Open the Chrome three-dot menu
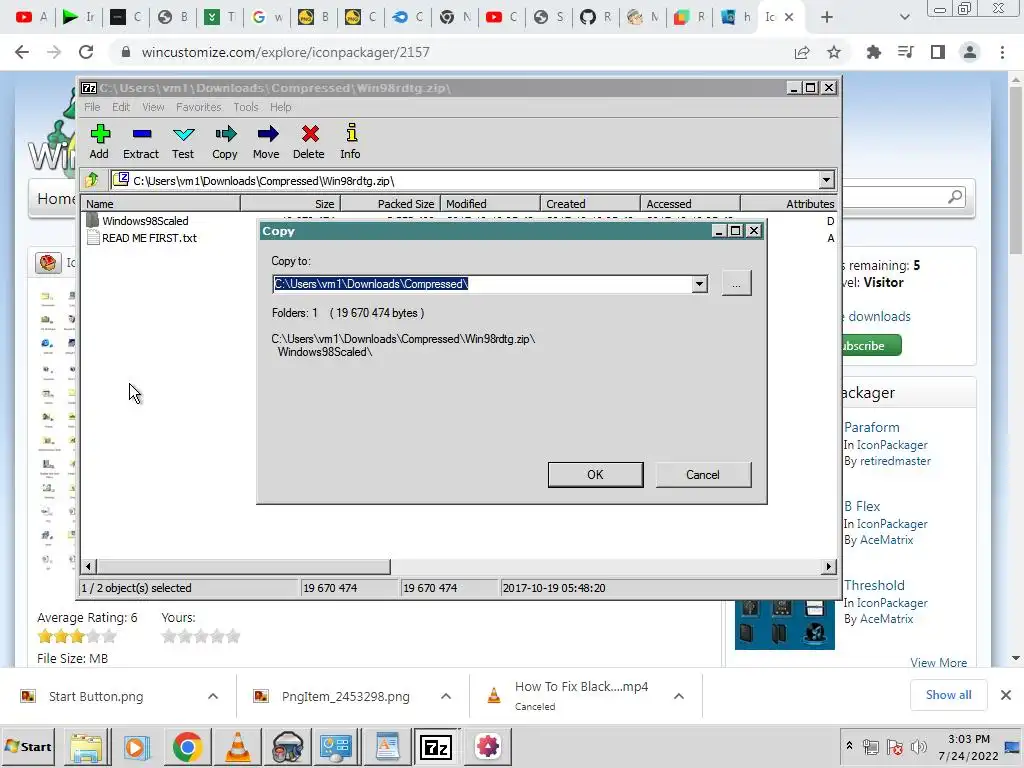The height and width of the screenshot is (768, 1024). (x=1002, y=52)
